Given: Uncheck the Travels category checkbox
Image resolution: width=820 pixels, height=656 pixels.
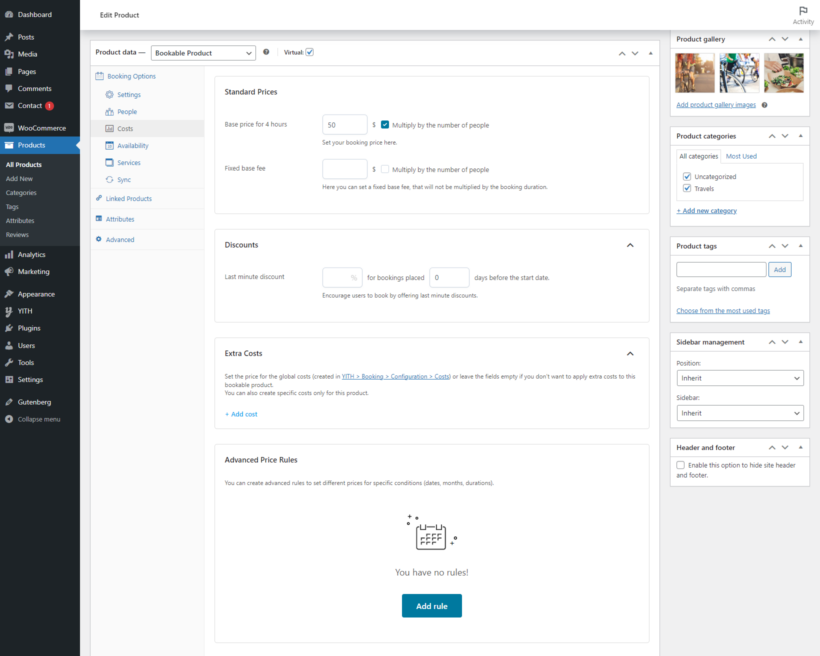Looking at the screenshot, I should pos(687,188).
